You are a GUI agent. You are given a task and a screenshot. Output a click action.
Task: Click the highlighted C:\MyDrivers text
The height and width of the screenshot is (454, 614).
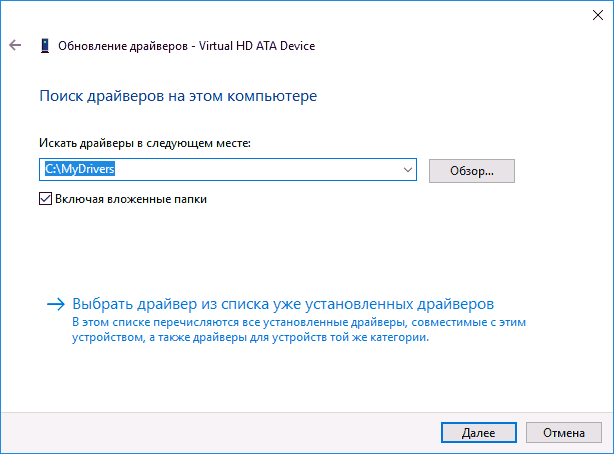pyautogui.click(x=80, y=169)
